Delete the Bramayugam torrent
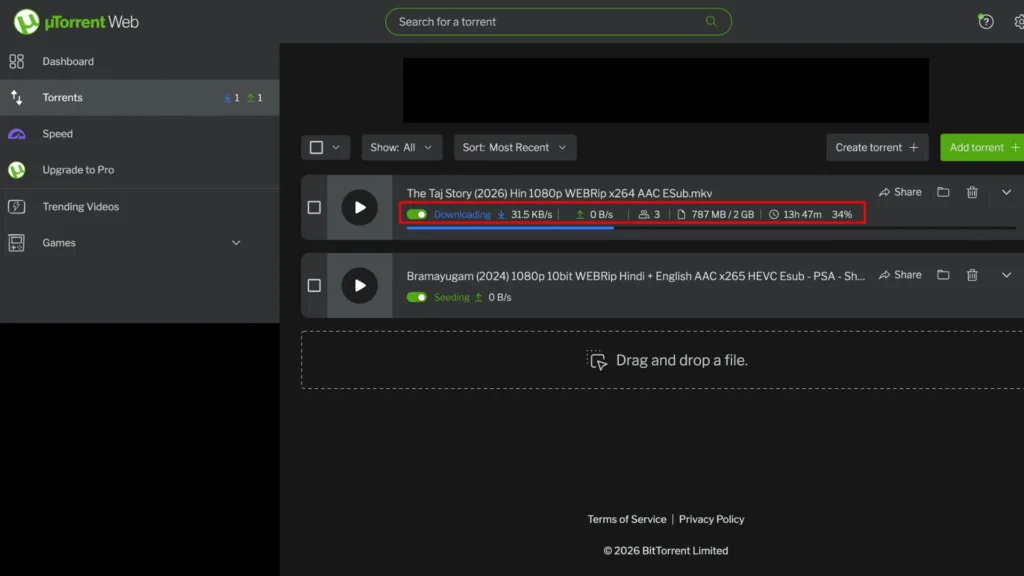This screenshot has width=1024, height=576. coord(972,275)
